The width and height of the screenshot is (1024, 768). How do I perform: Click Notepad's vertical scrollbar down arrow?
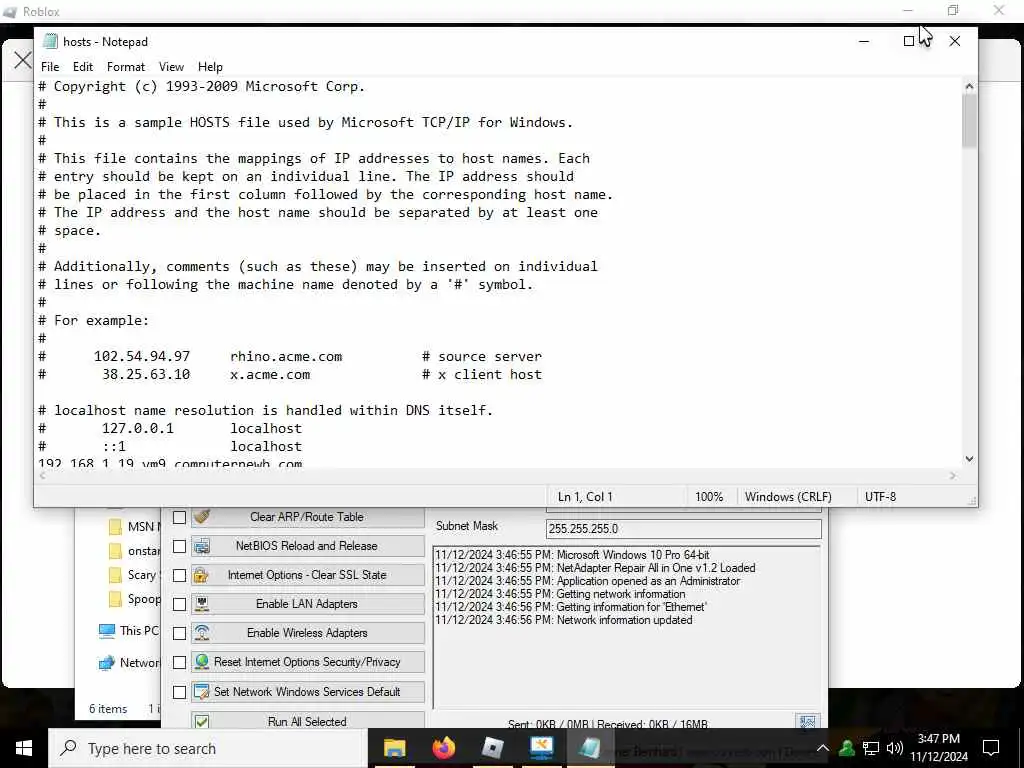[969, 459]
